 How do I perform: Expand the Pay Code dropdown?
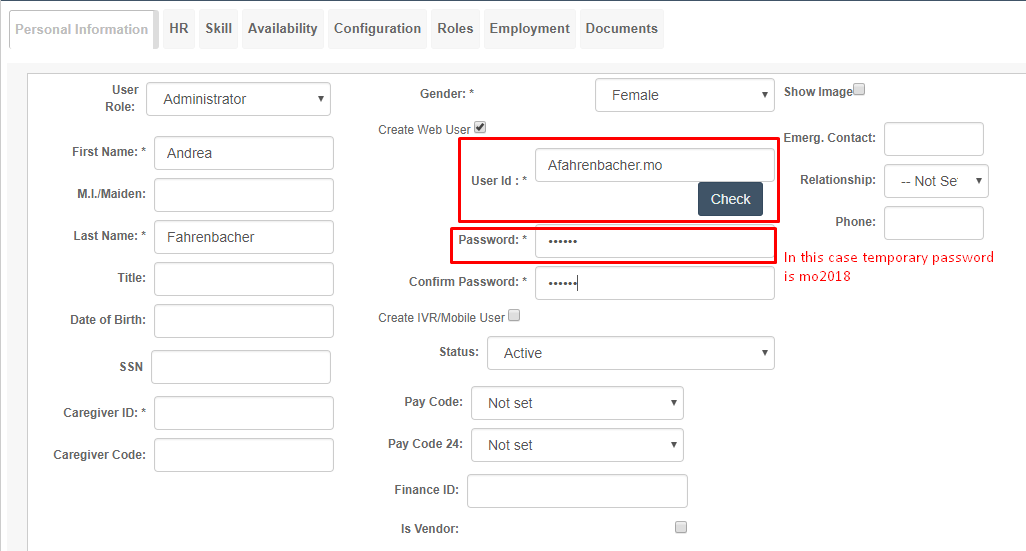pyautogui.click(x=577, y=403)
